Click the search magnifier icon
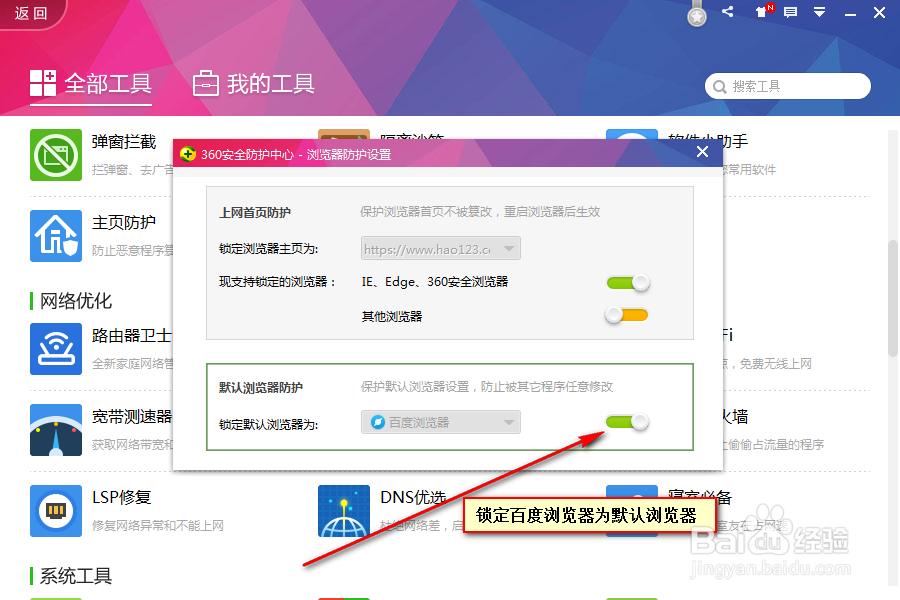The height and width of the screenshot is (600, 900). tap(719, 87)
